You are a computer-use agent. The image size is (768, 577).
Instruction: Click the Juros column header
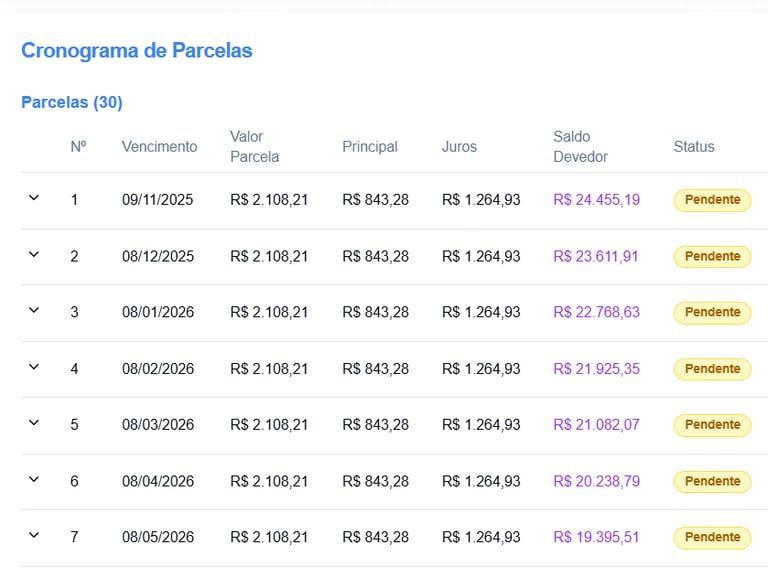point(459,147)
